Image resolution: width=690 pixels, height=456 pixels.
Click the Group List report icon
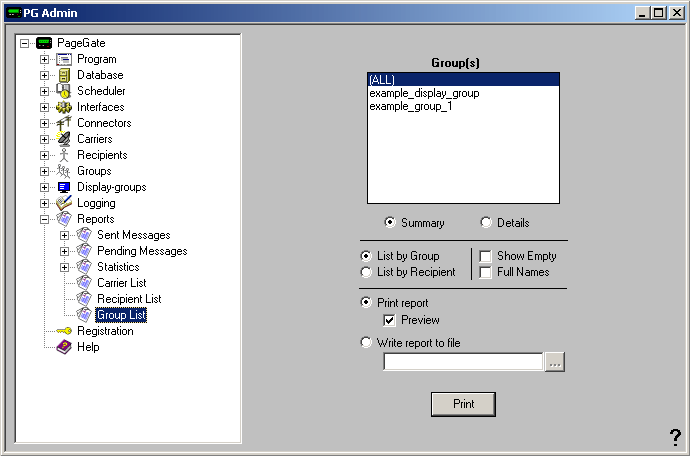(84, 315)
